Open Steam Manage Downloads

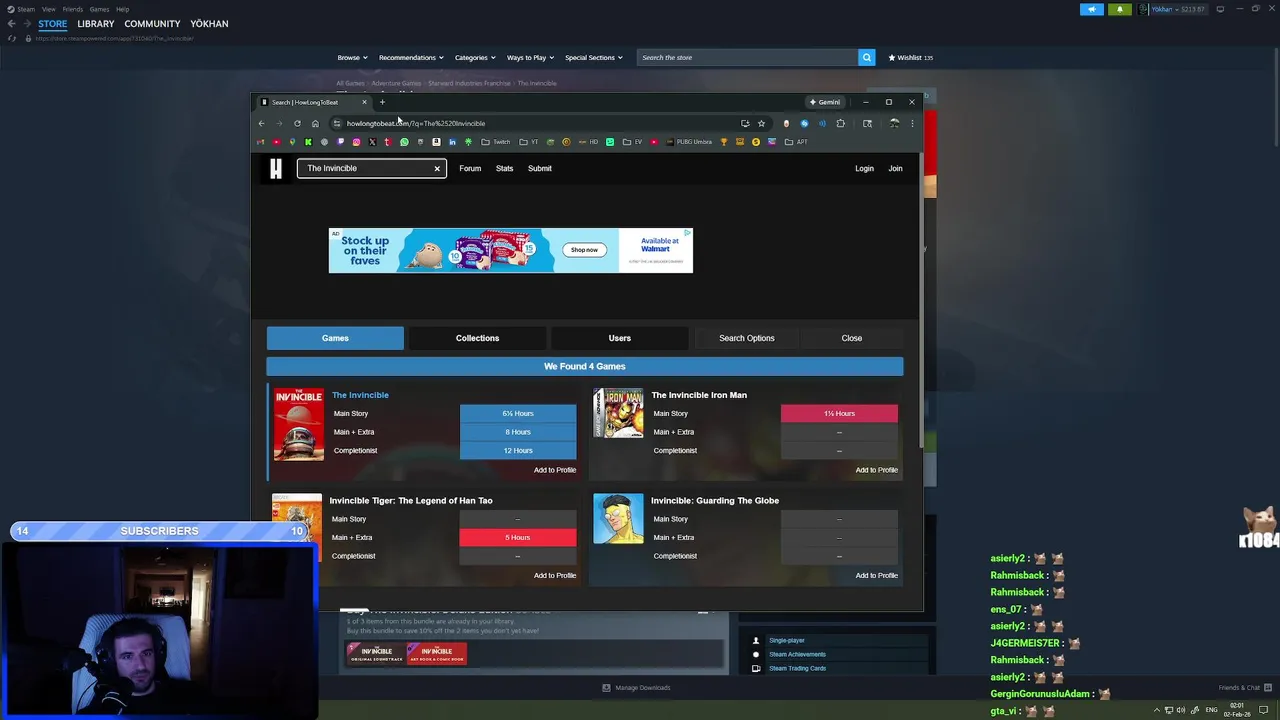pos(636,688)
